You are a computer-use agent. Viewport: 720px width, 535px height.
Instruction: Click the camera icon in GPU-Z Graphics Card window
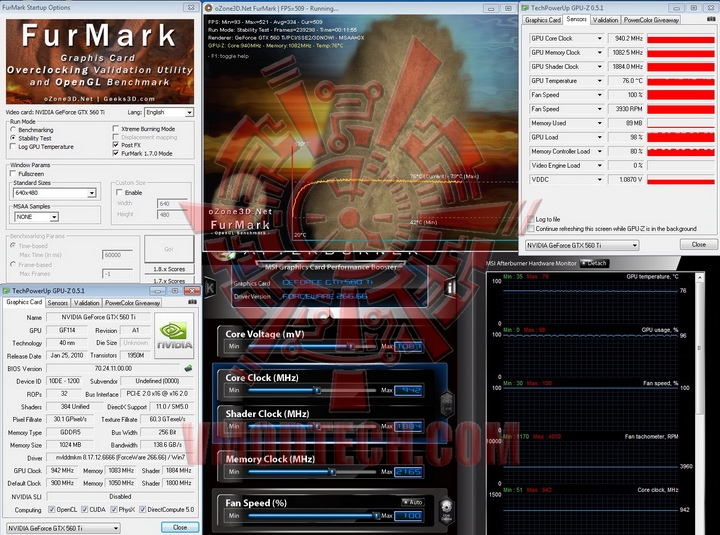(x=192, y=302)
